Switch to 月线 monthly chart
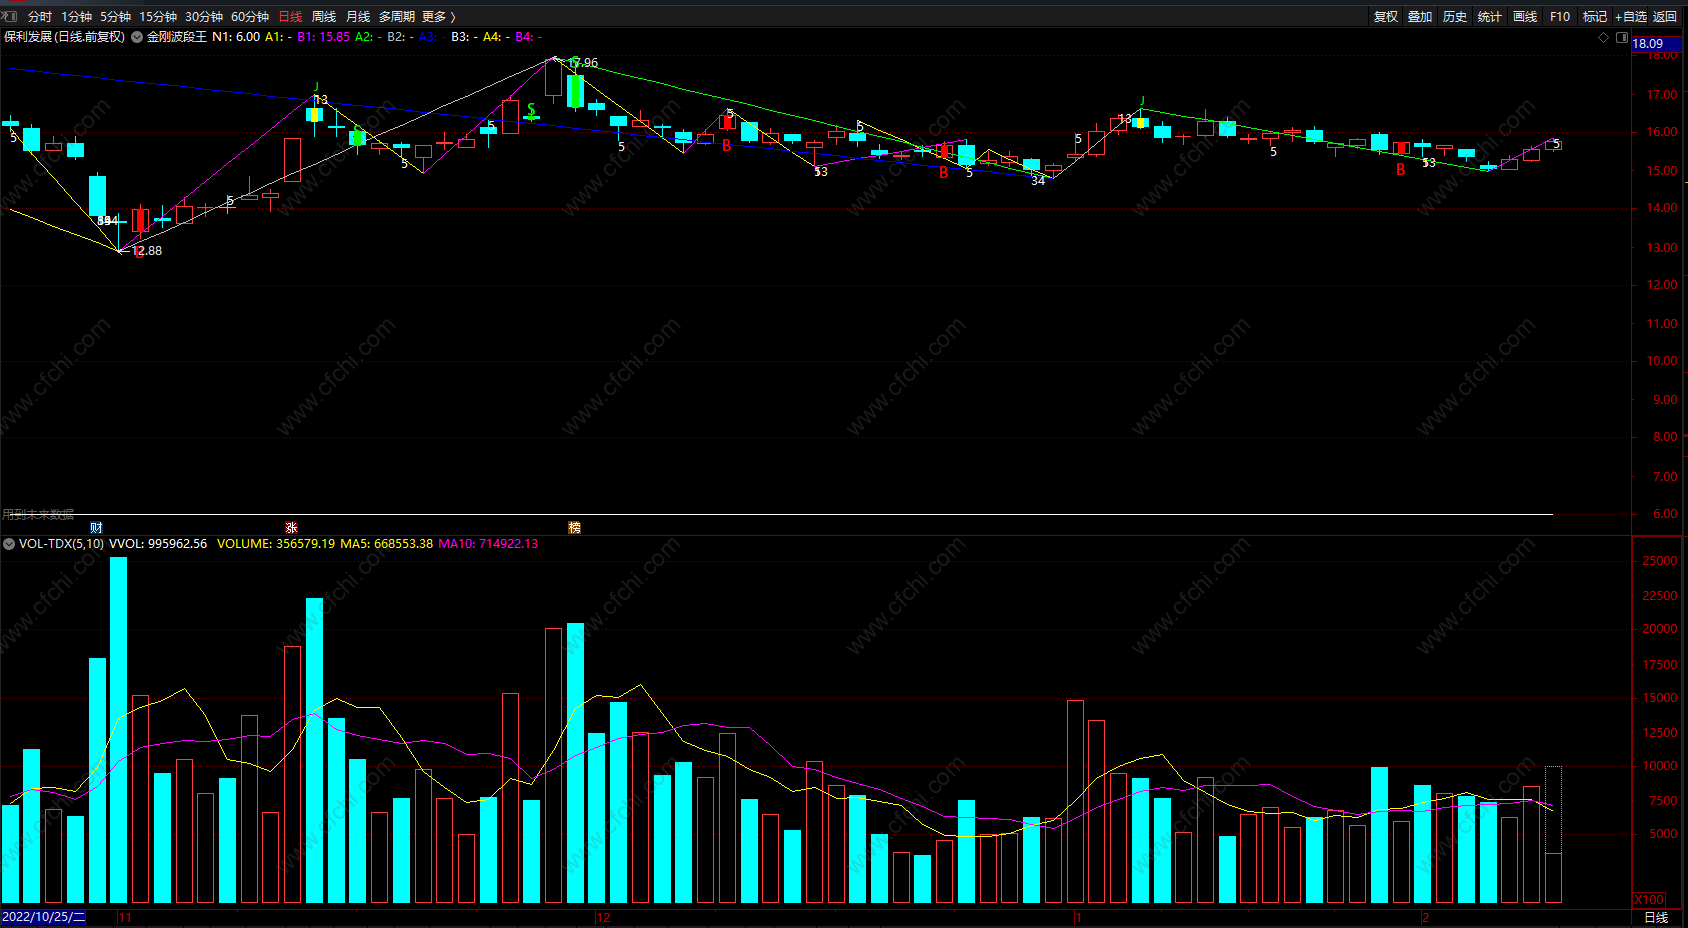 pyautogui.click(x=358, y=17)
